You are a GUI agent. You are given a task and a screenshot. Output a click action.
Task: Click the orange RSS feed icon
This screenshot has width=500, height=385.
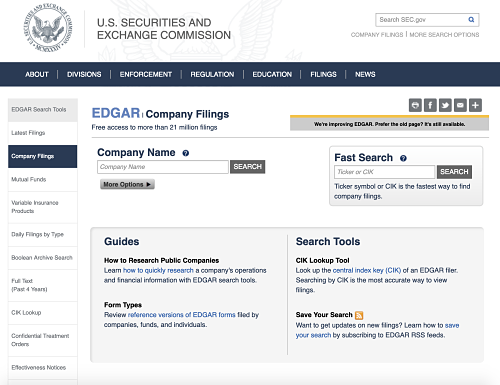pos(359,315)
